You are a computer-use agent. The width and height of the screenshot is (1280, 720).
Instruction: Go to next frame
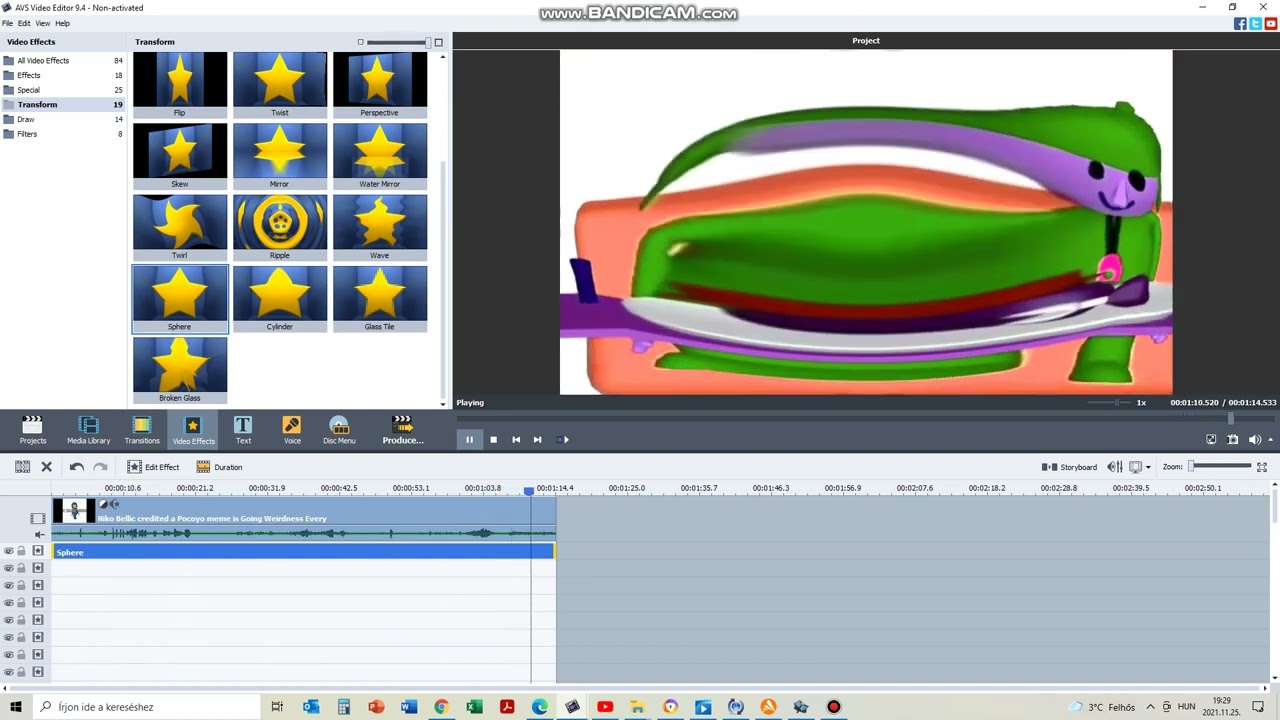tap(538, 439)
